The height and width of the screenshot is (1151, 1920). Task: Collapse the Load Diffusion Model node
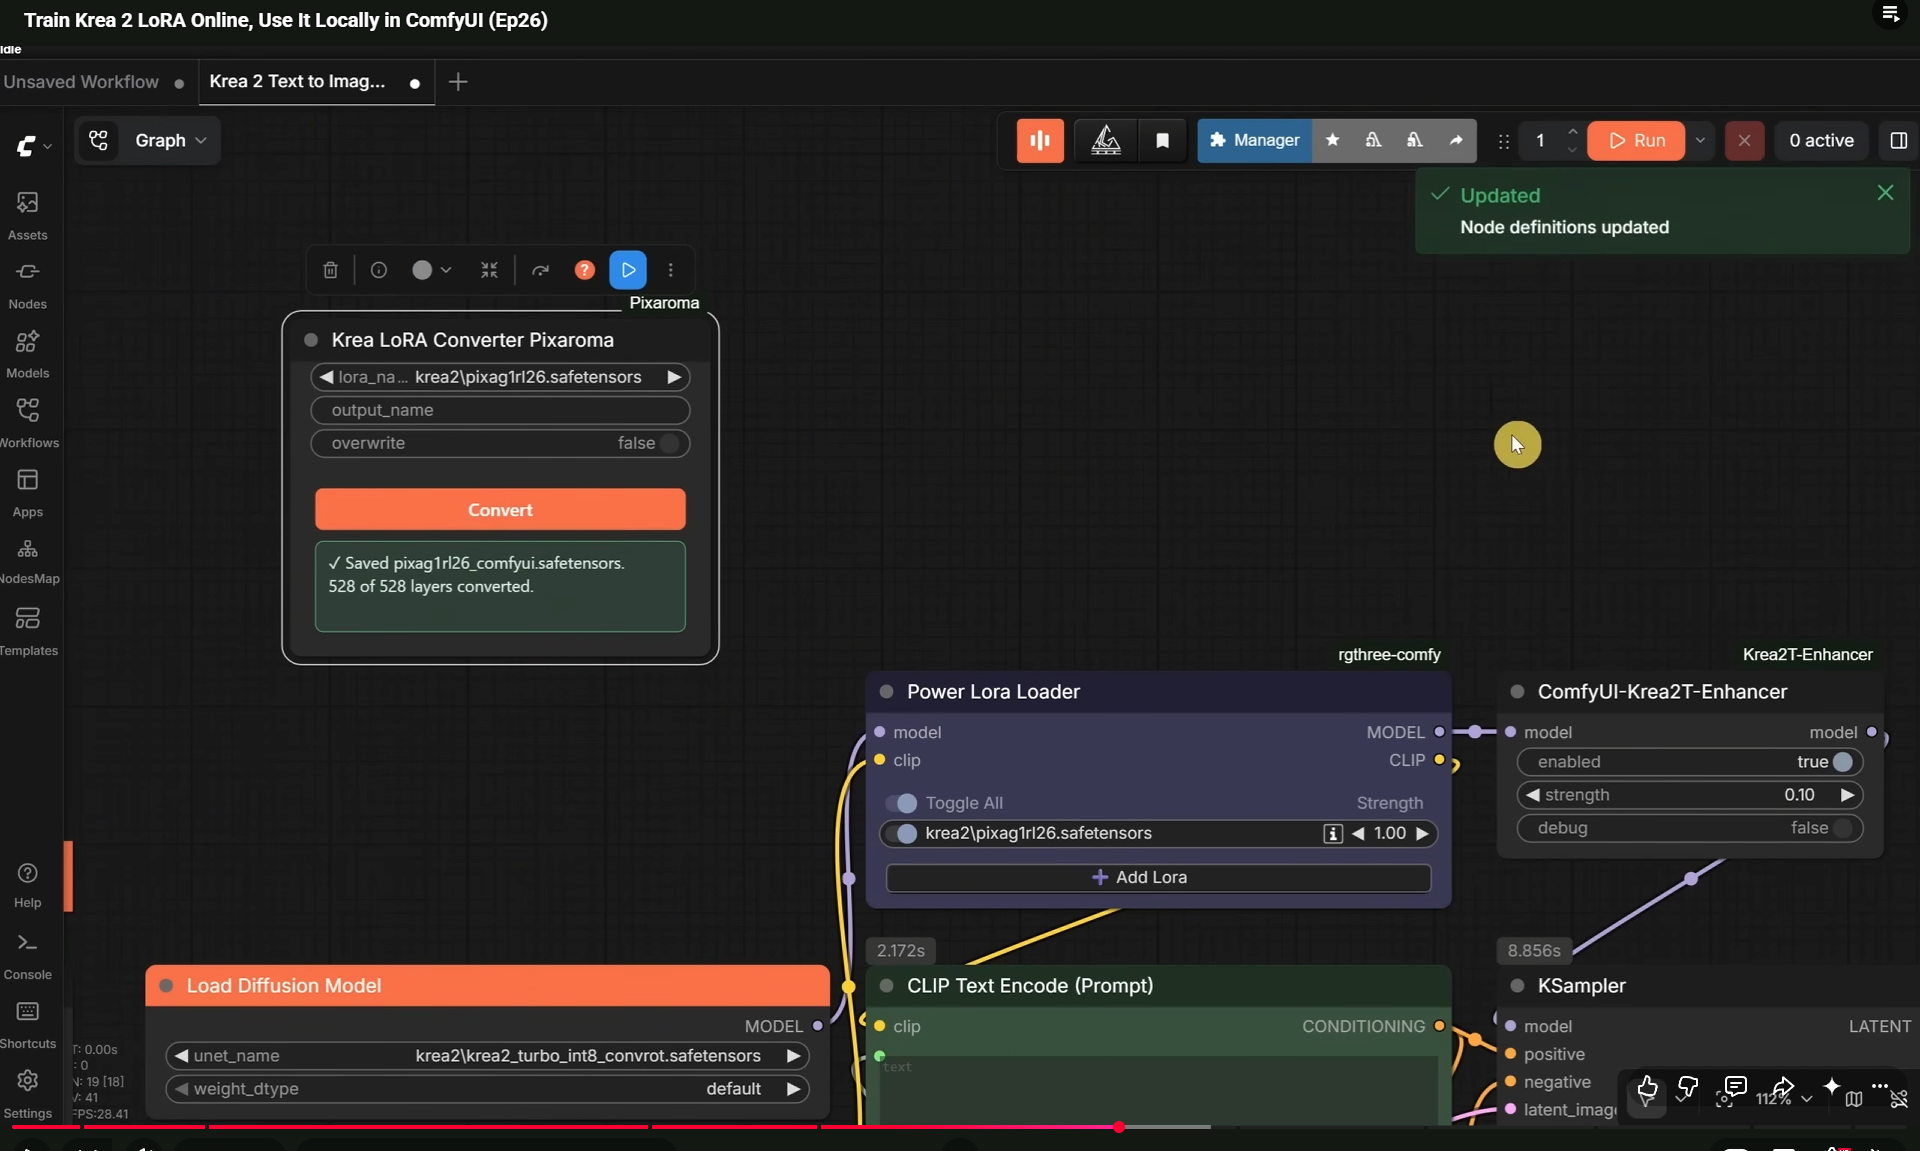point(166,986)
